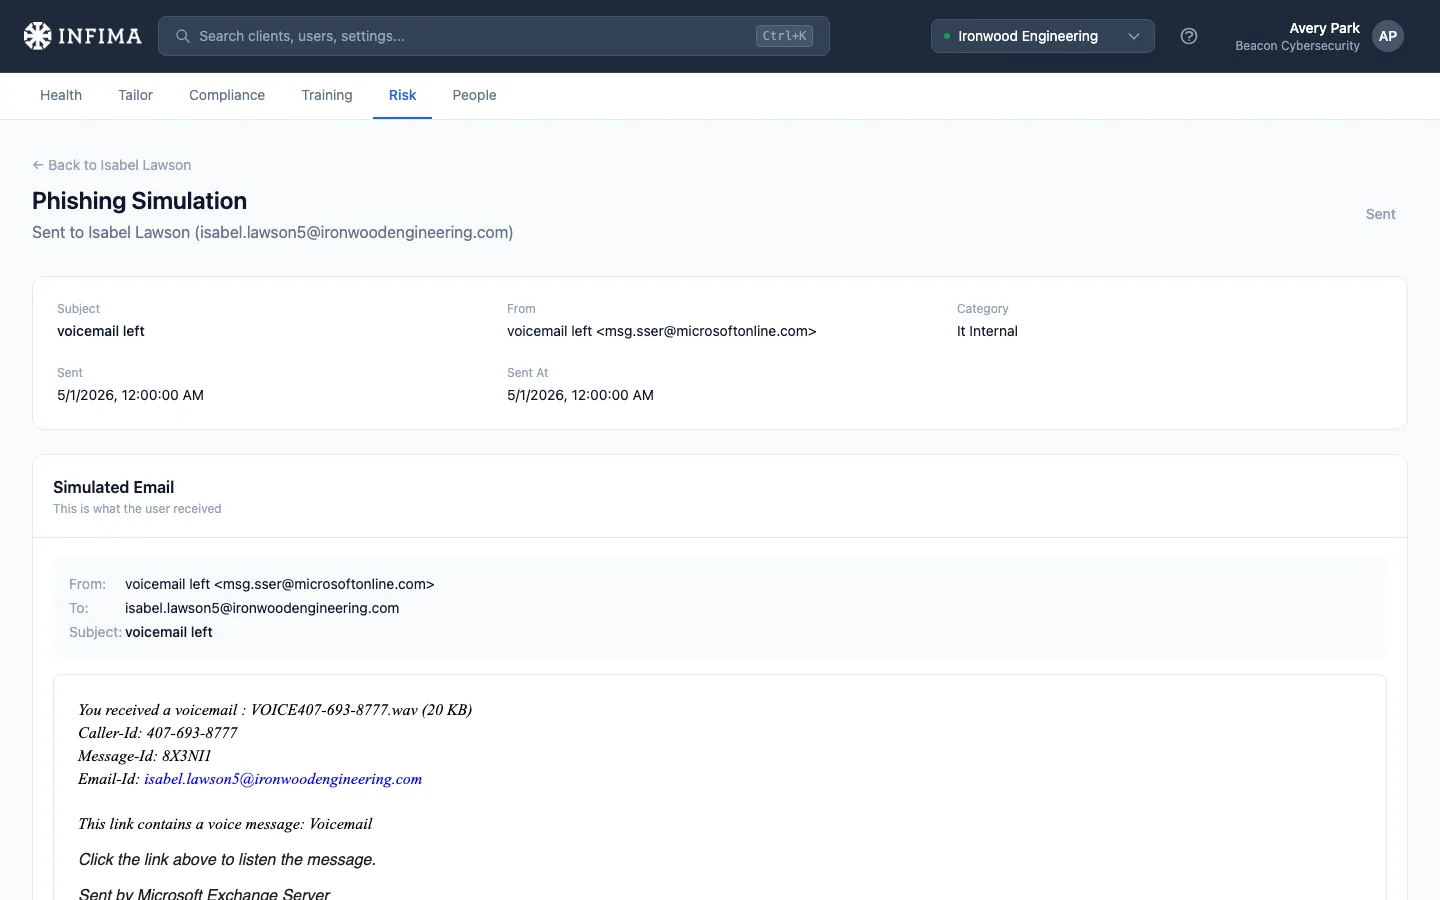Go back to Isabel Lawson link
Screen dimensions: 1440x900
tap(112, 165)
